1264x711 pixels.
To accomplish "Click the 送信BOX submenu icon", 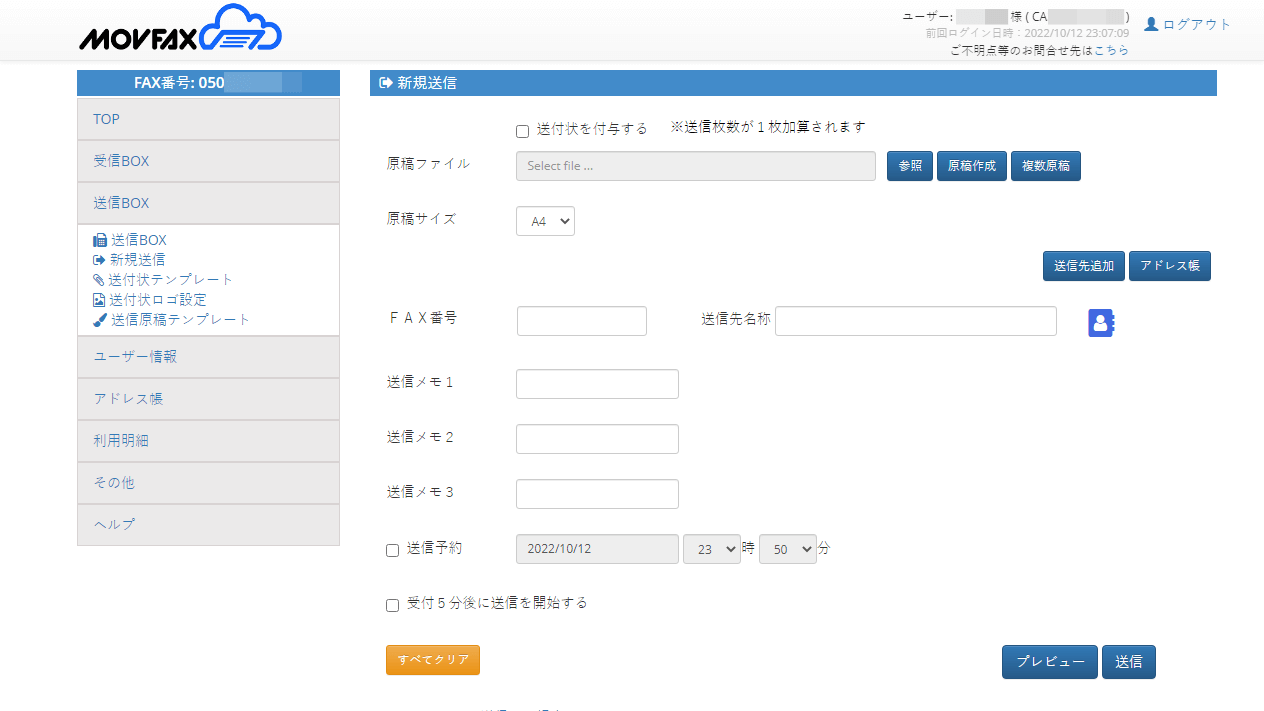I will (x=99, y=240).
